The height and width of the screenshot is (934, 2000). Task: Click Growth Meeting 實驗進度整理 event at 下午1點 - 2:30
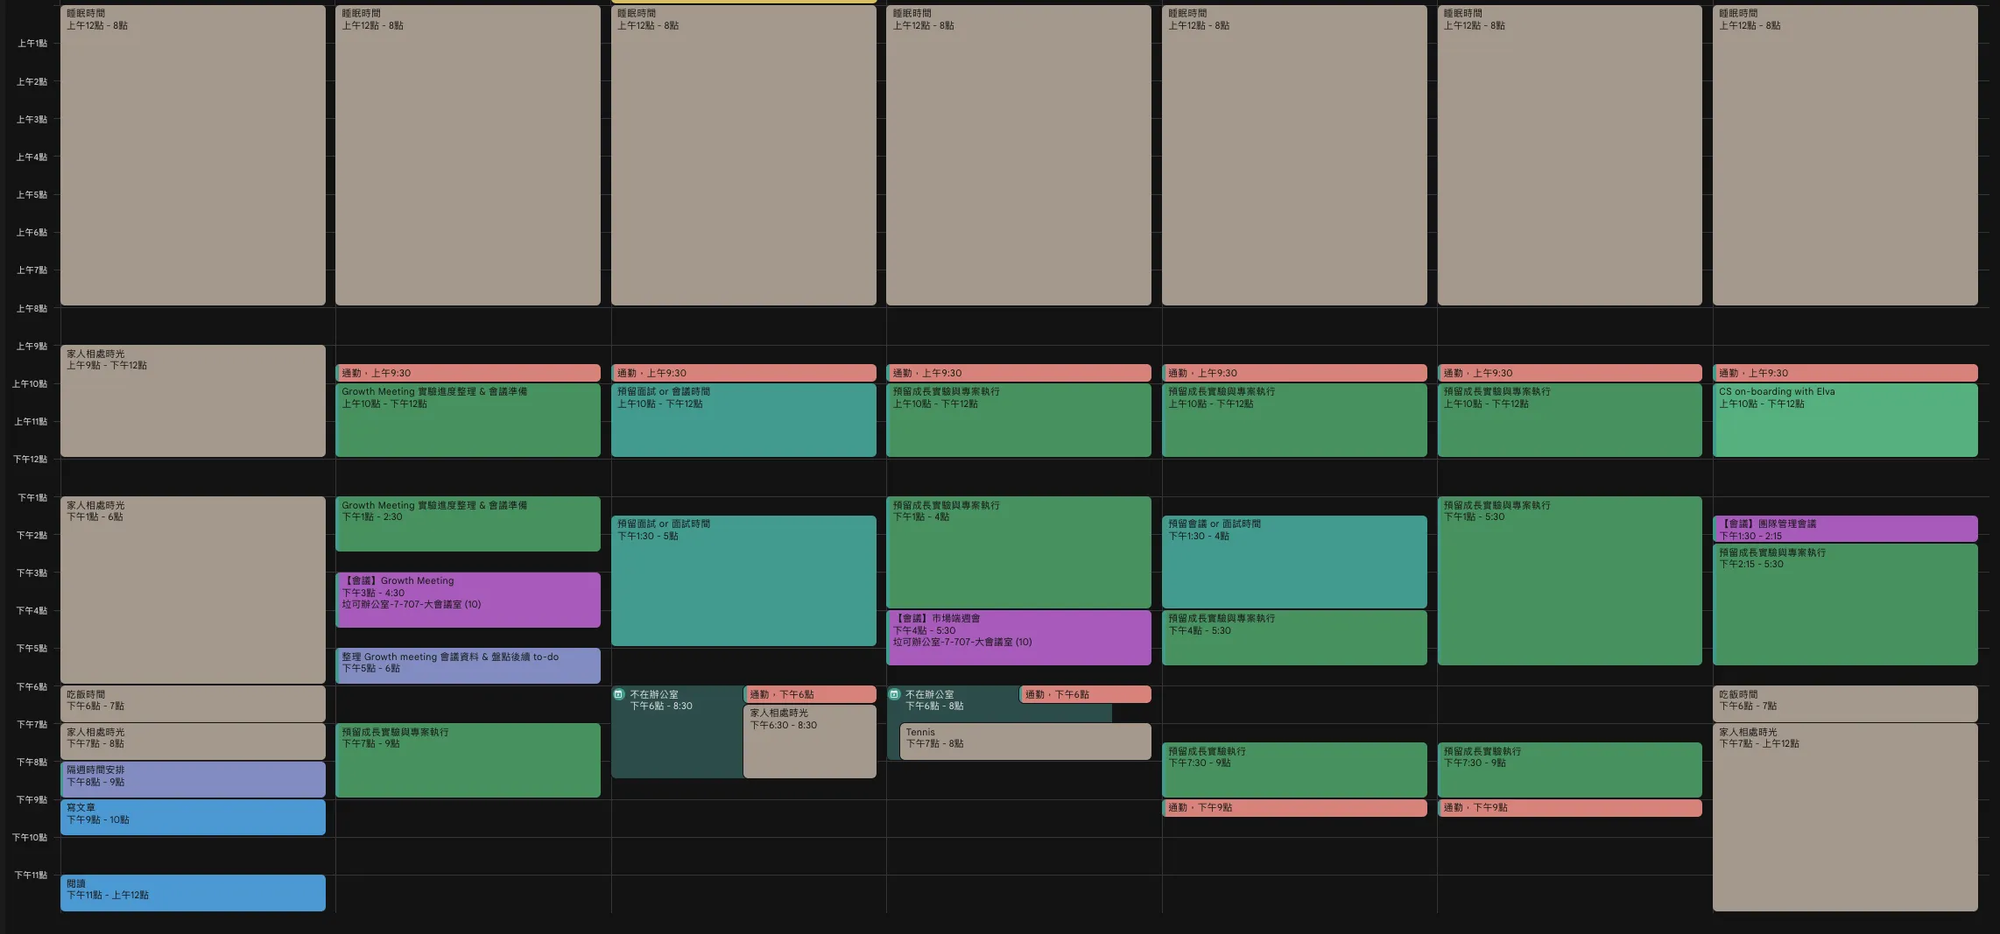tap(467, 523)
